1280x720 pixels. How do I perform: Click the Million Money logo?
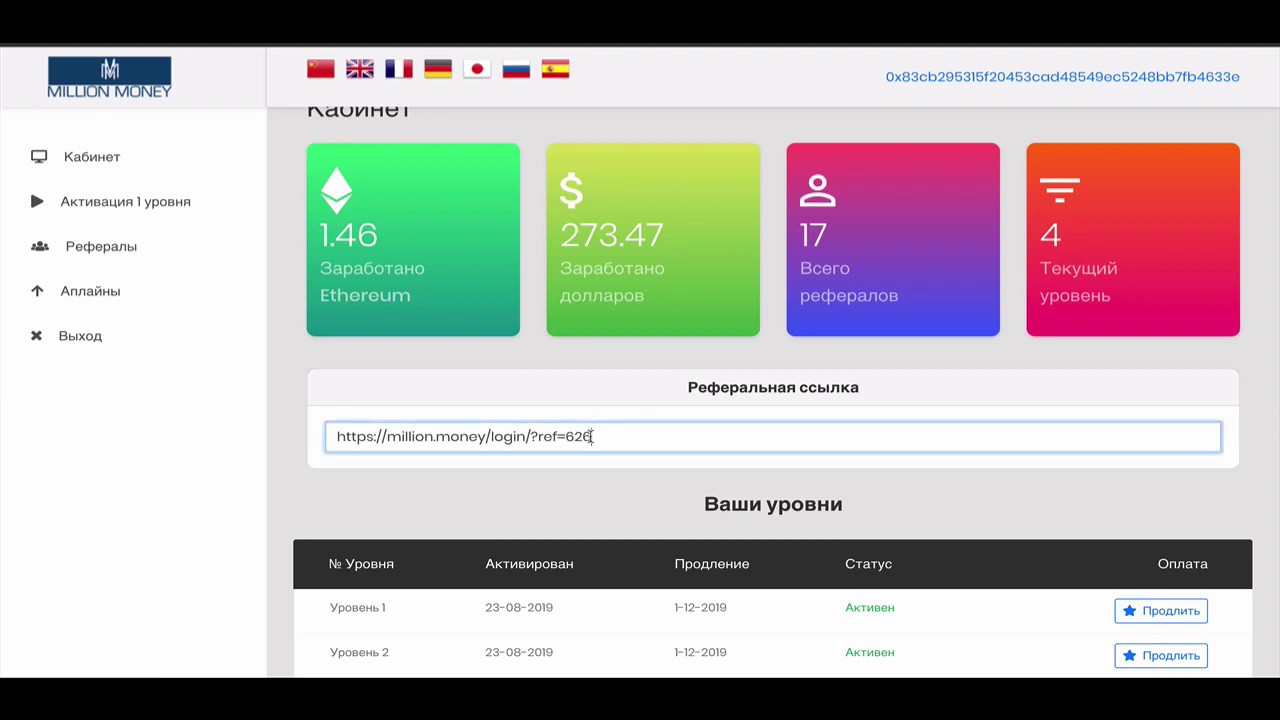click(x=110, y=77)
